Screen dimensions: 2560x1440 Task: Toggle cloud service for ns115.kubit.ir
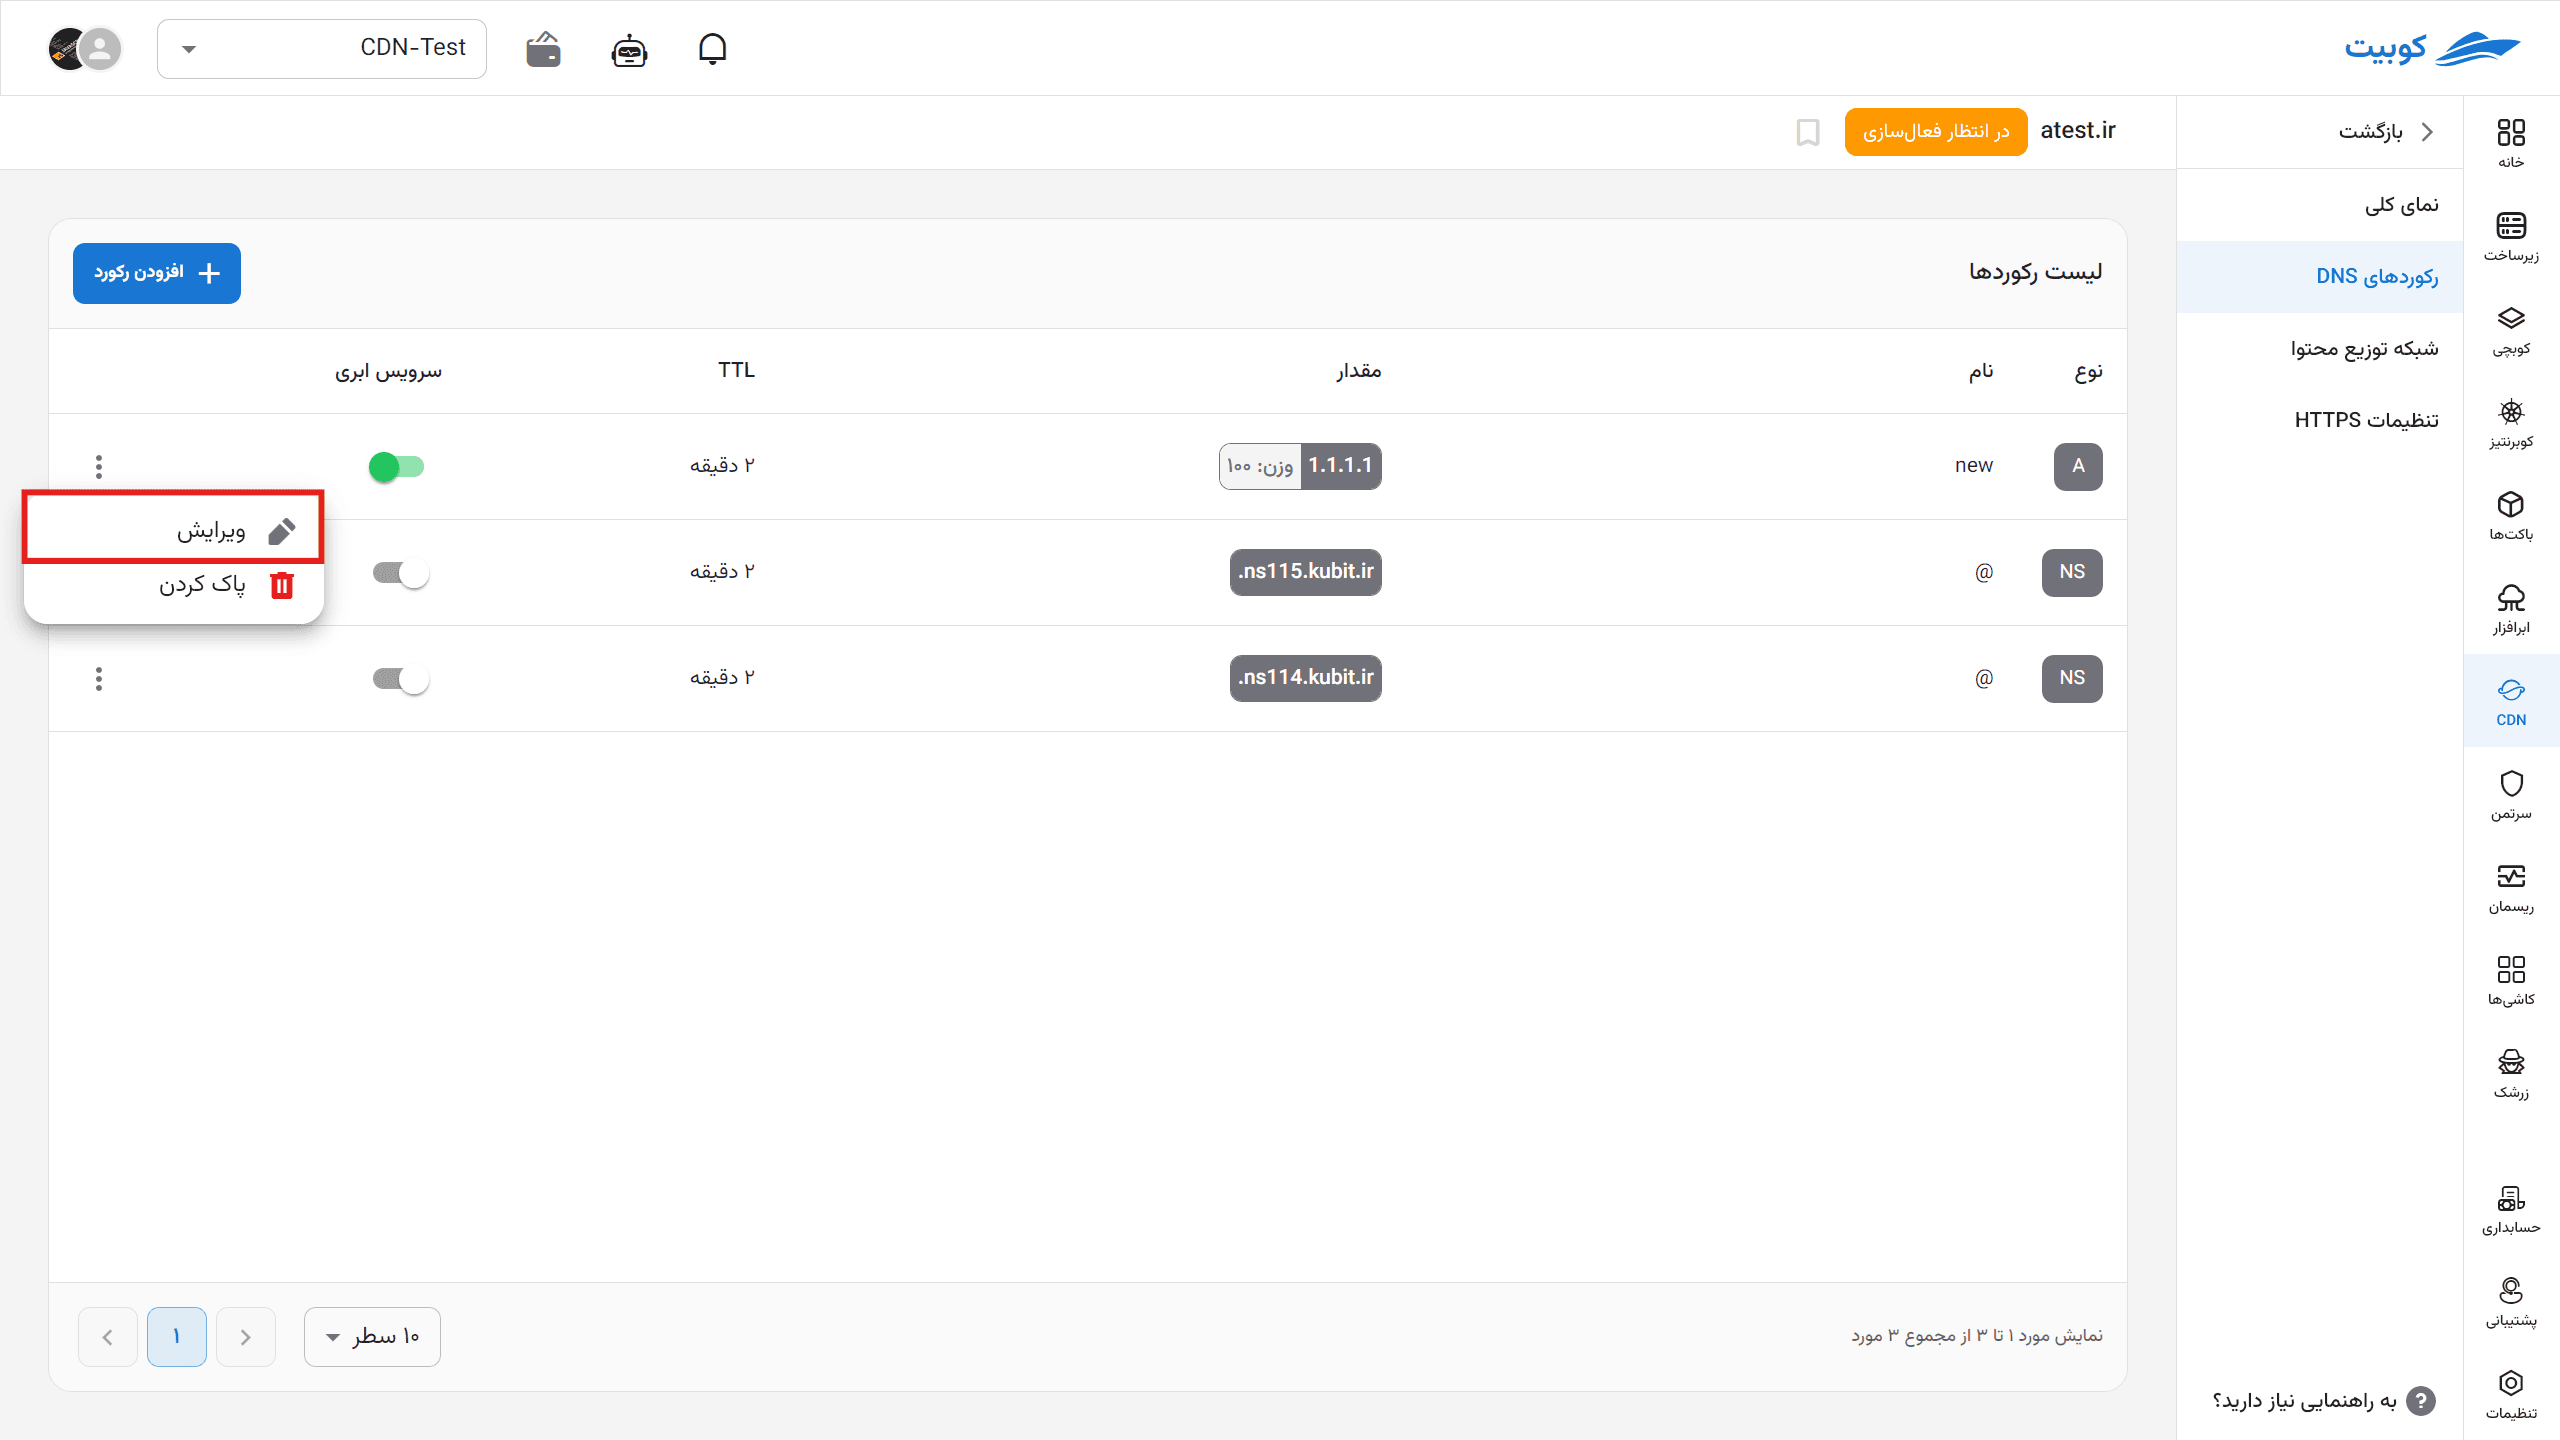coord(400,572)
